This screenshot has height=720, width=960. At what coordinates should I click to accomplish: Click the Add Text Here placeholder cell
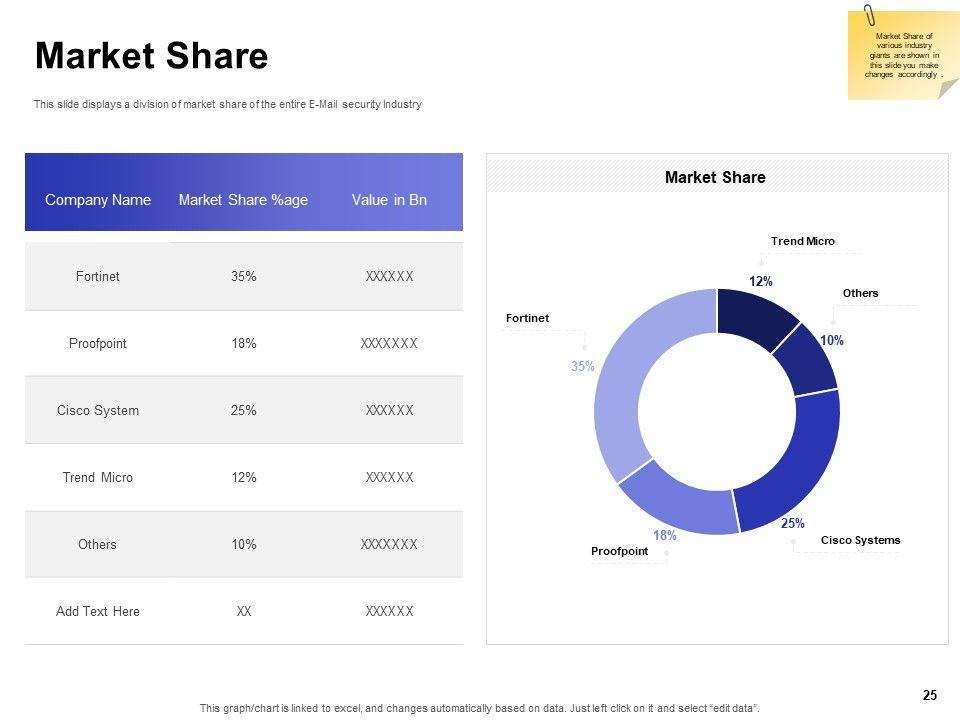click(97, 611)
